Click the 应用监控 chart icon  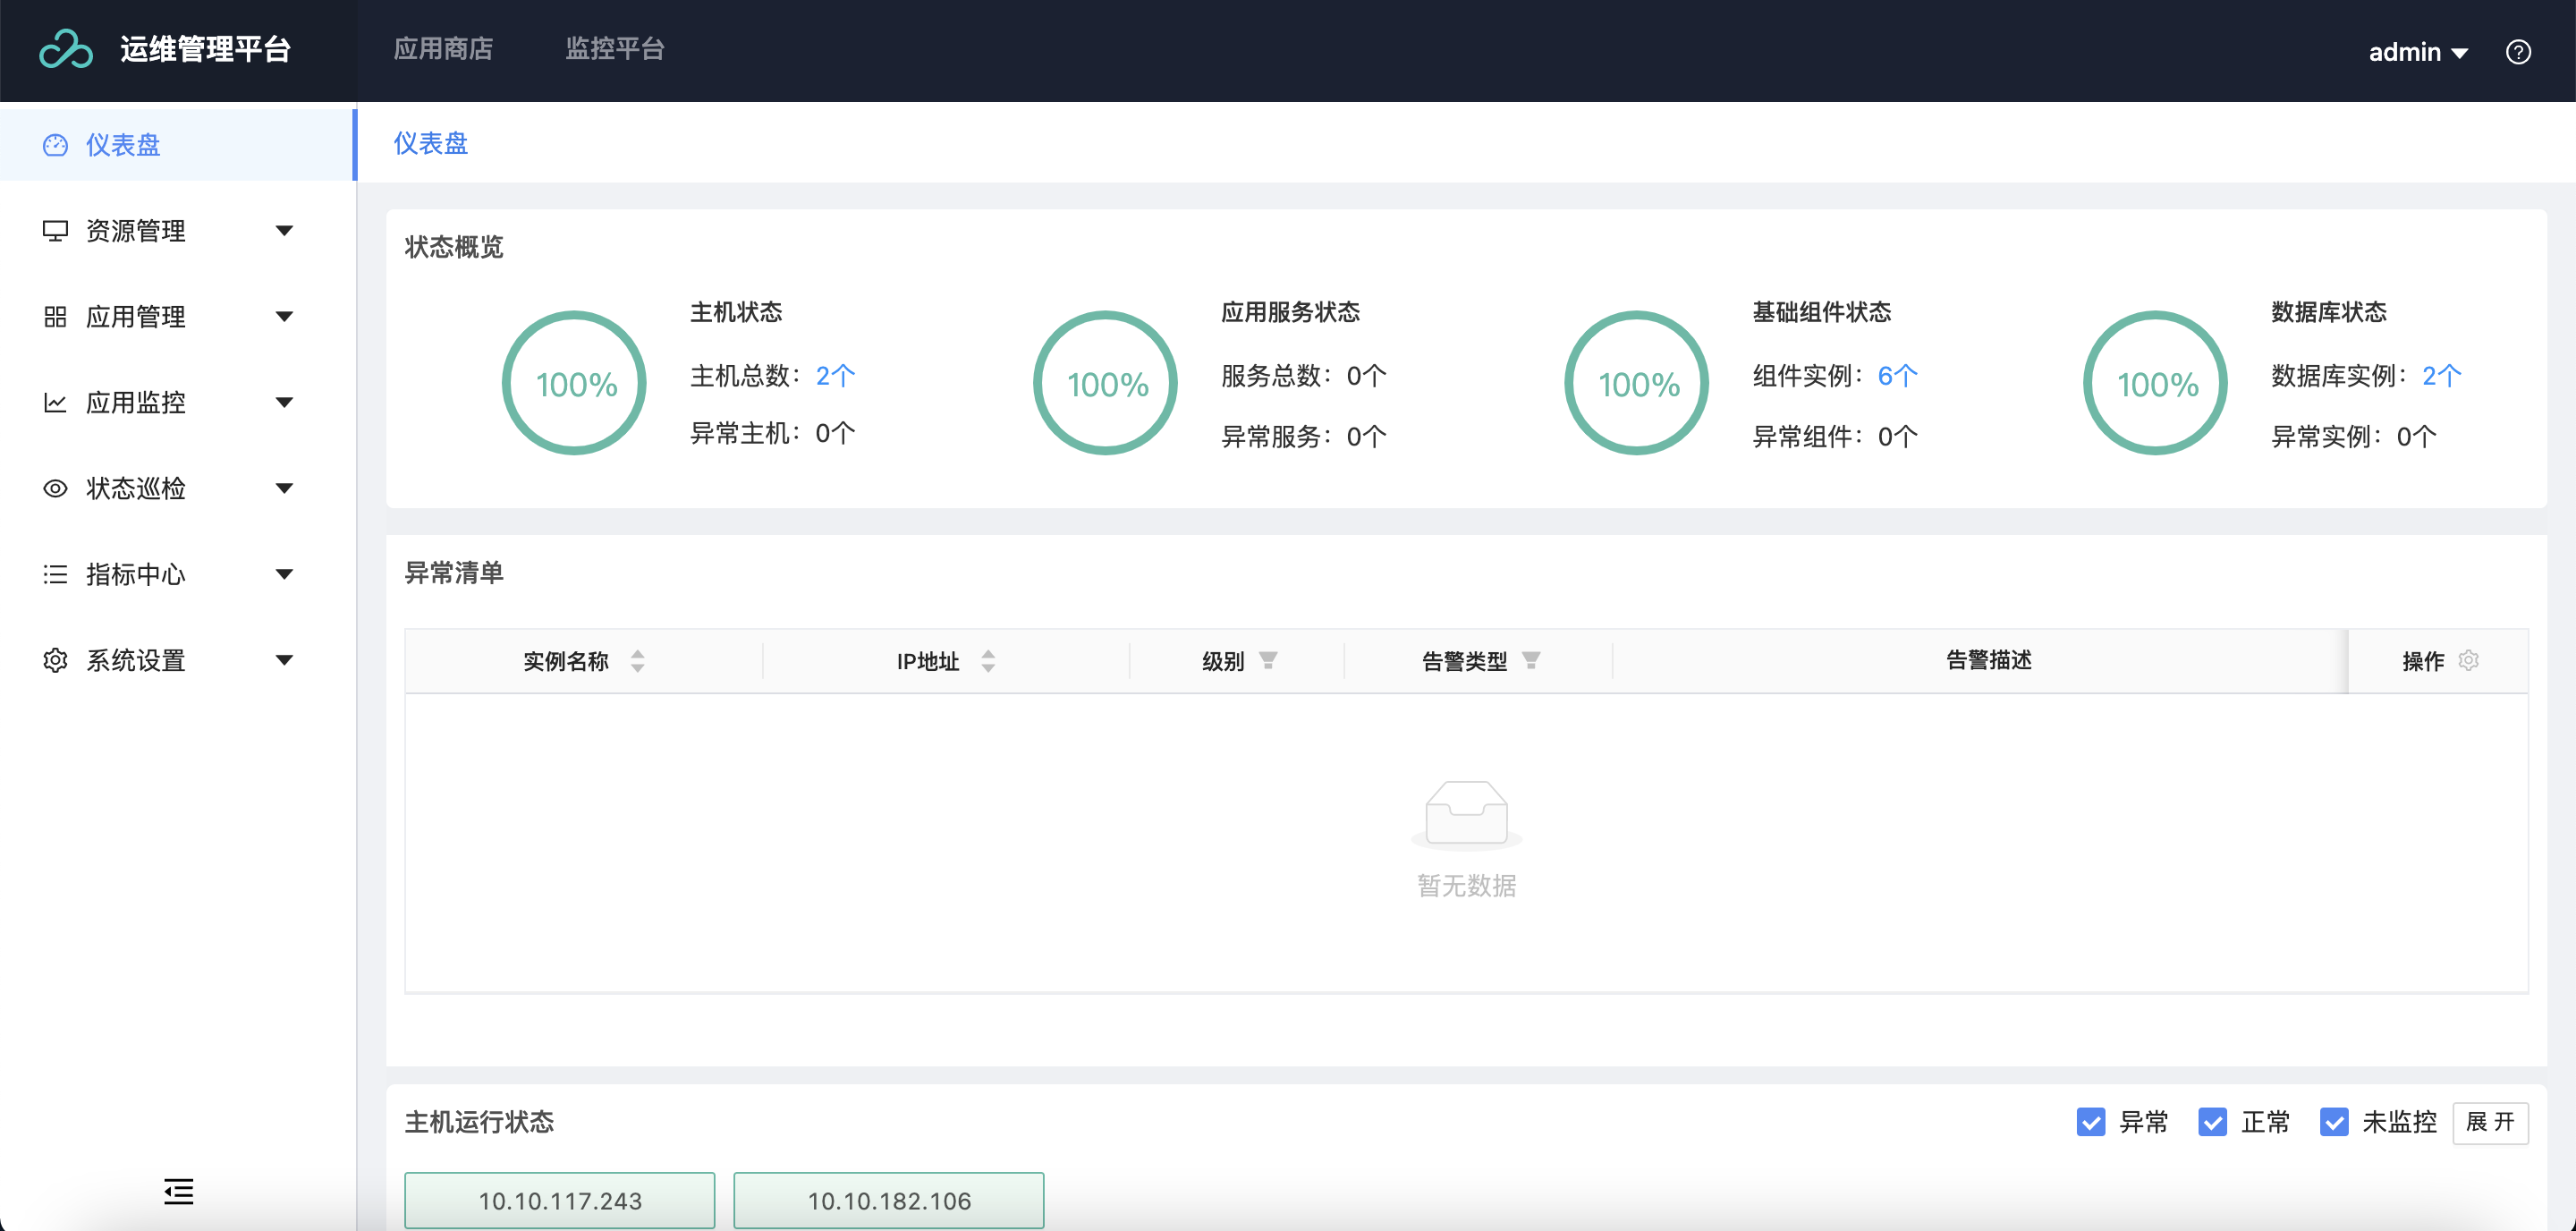point(55,402)
